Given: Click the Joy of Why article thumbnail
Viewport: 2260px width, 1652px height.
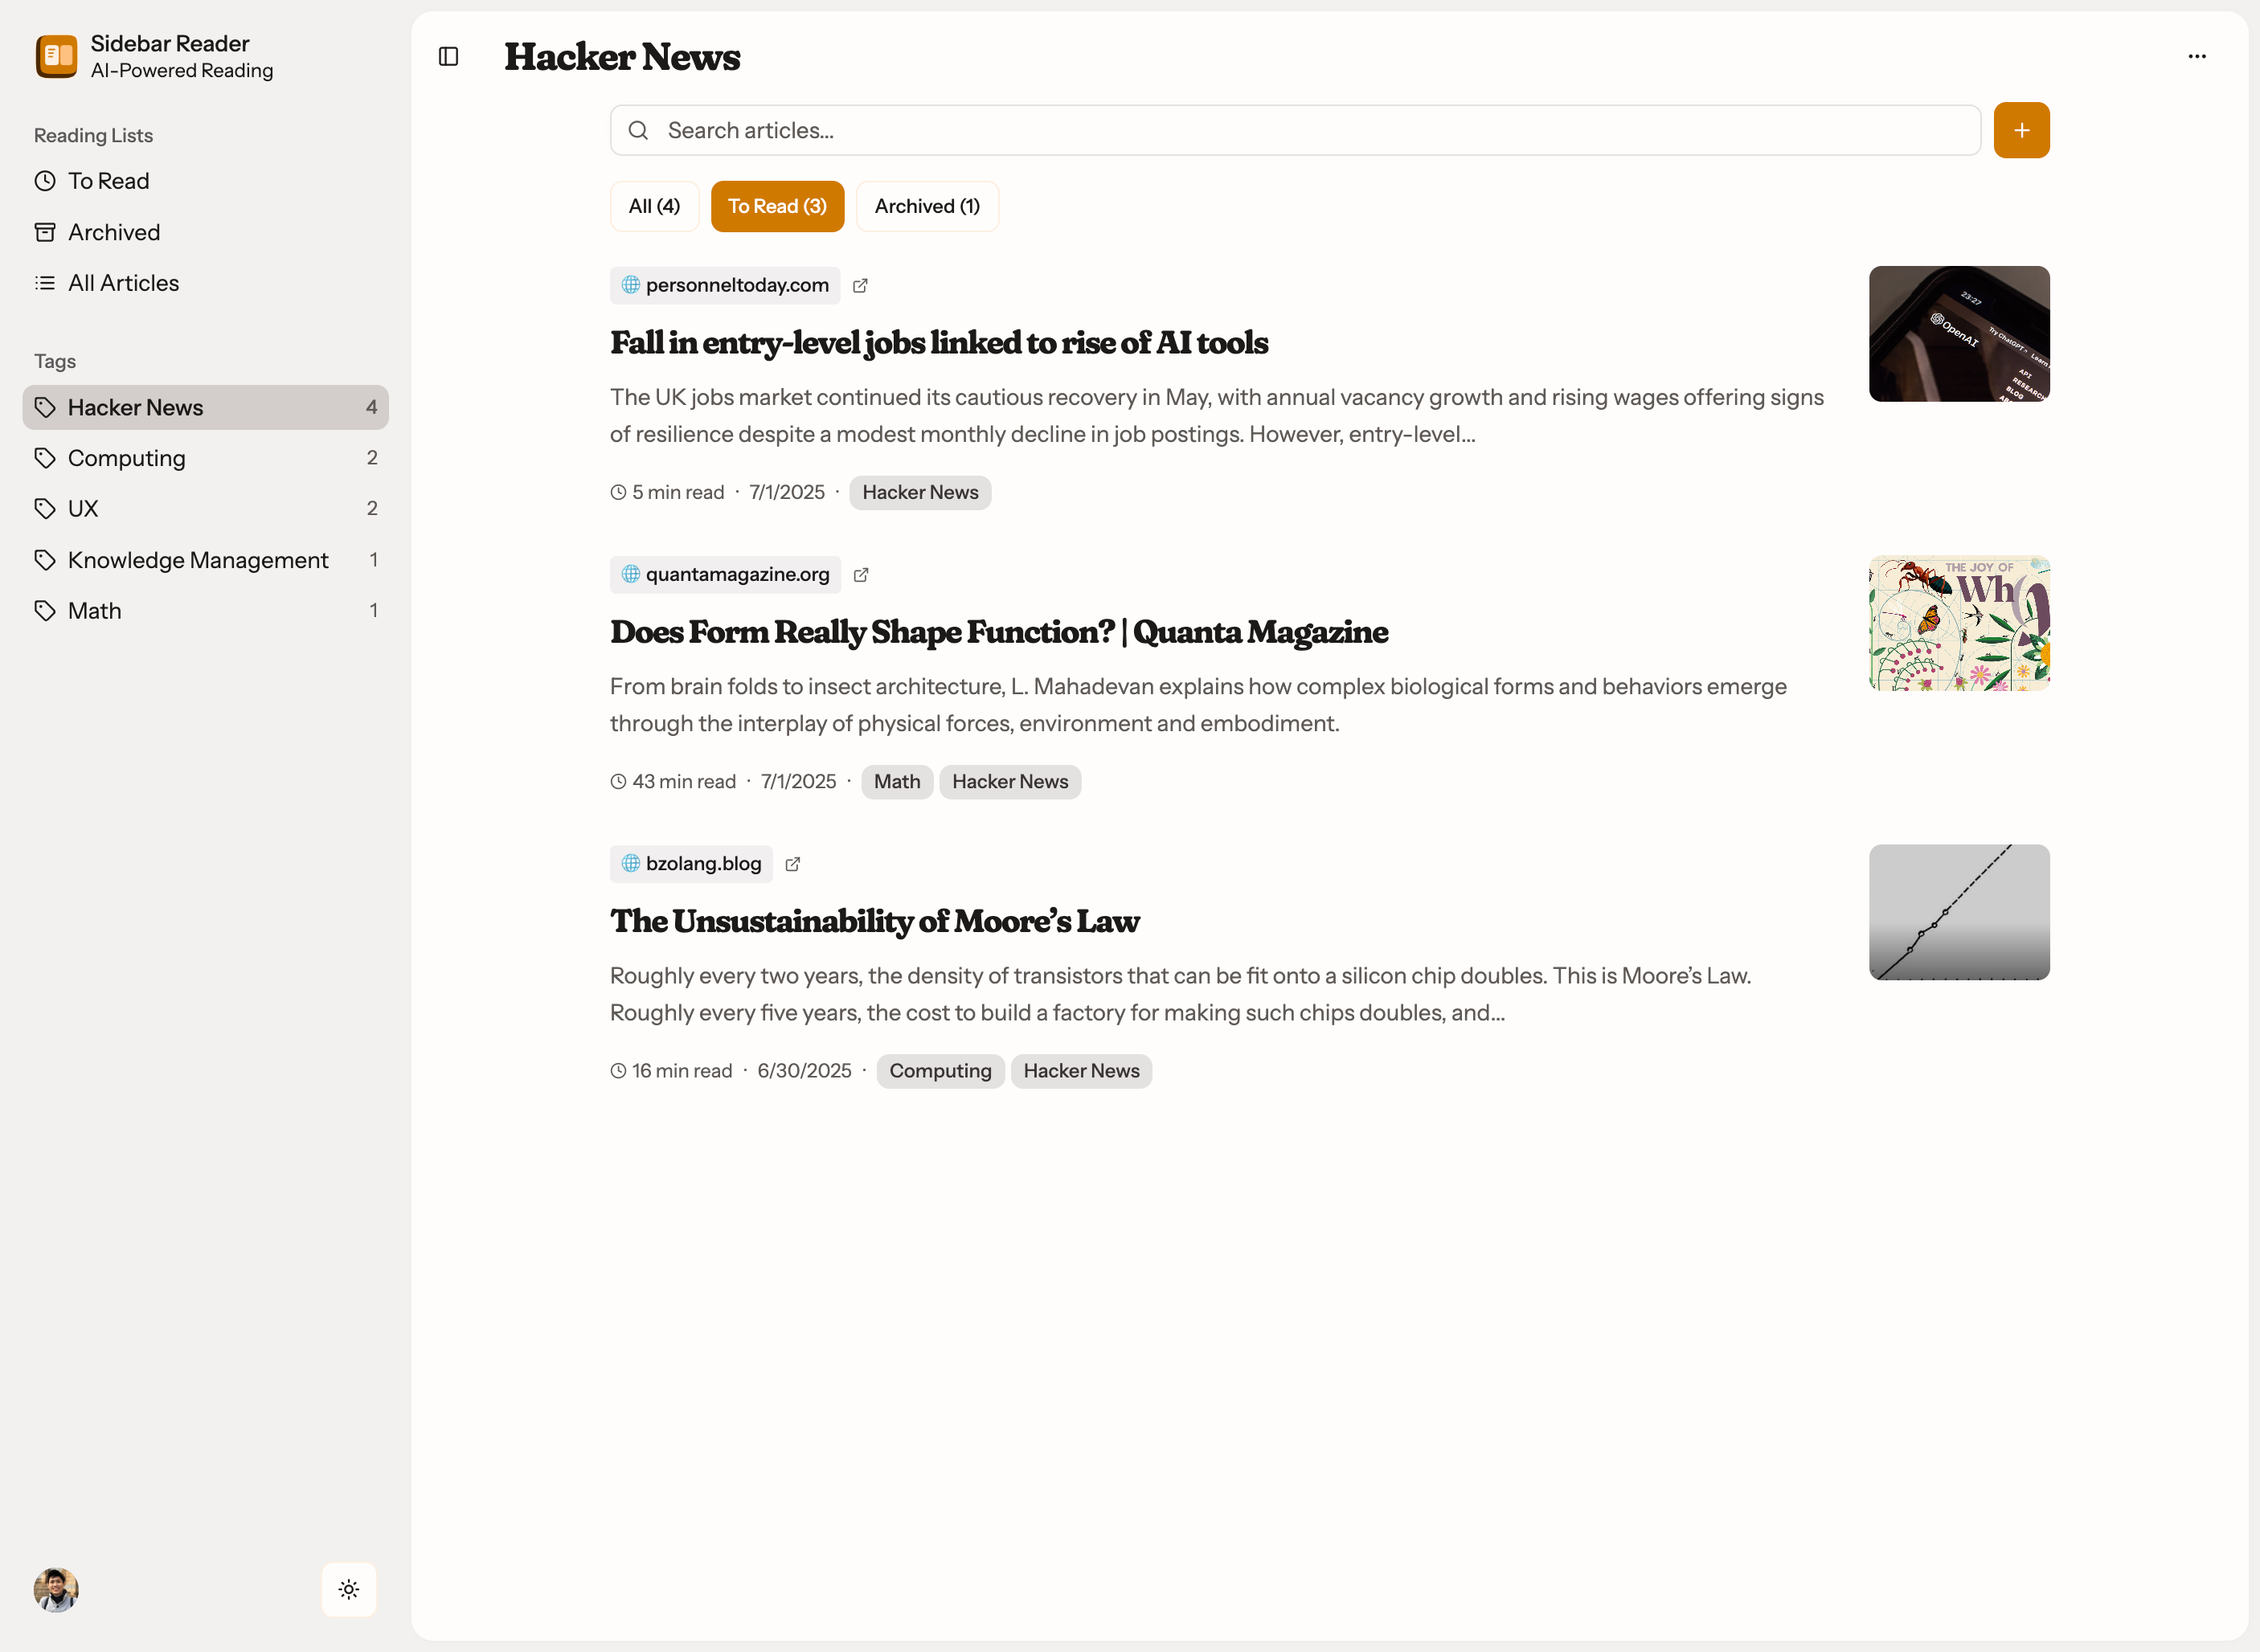Looking at the screenshot, I should click(x=1958, y=623).
